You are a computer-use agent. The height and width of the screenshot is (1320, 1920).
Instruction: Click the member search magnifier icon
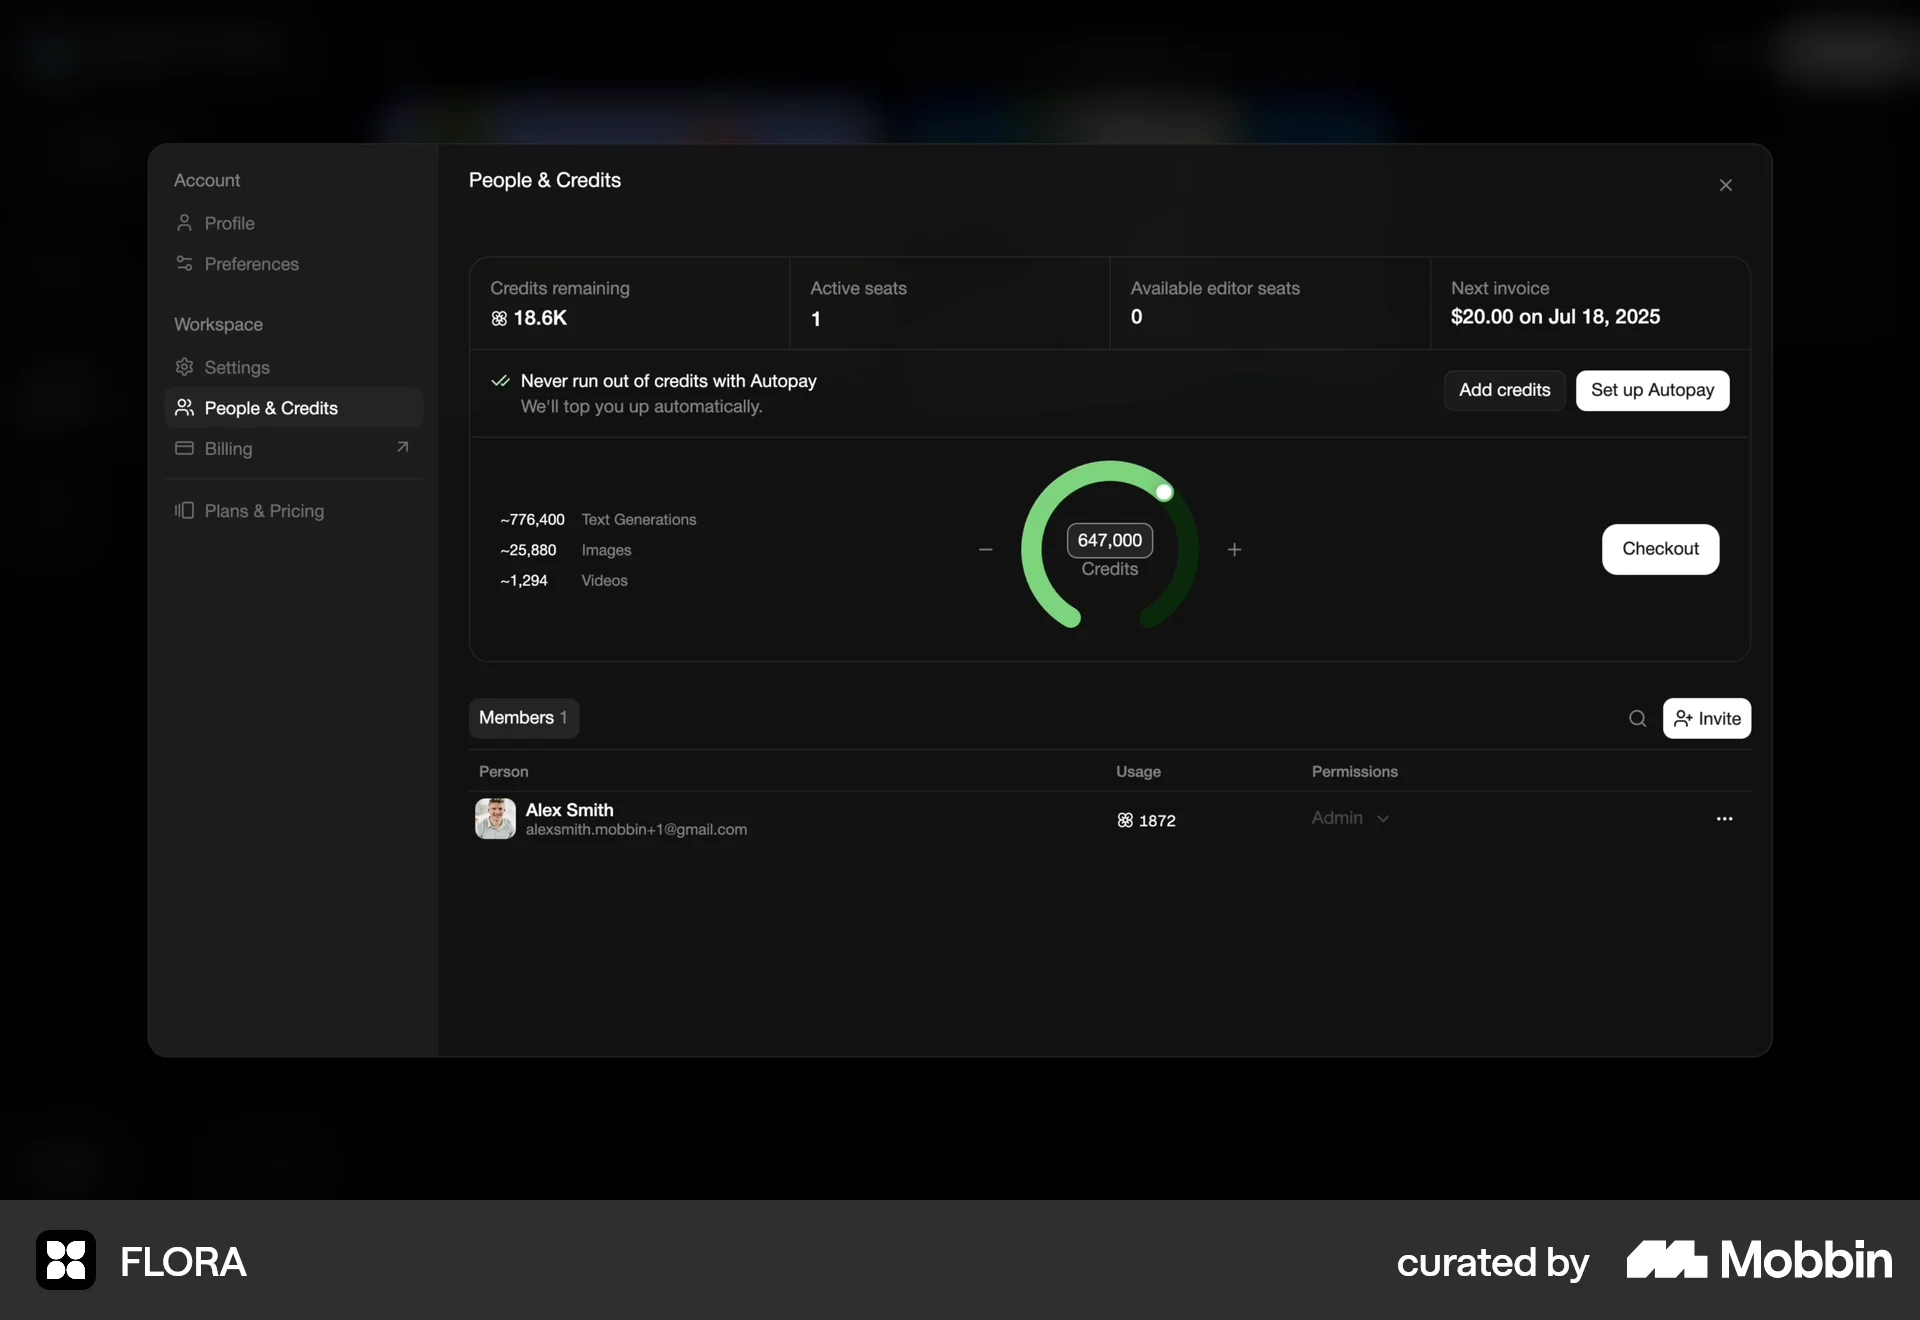pos(1637,718)
